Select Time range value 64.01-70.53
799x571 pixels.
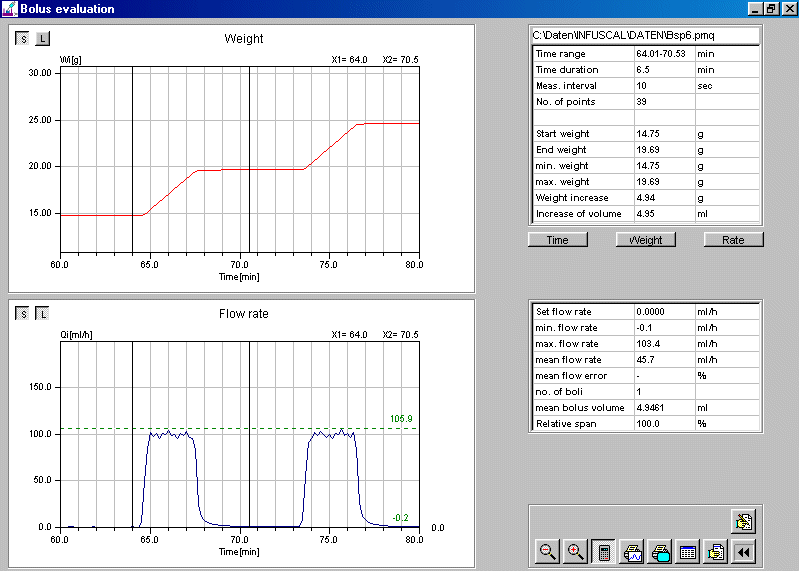661,54
